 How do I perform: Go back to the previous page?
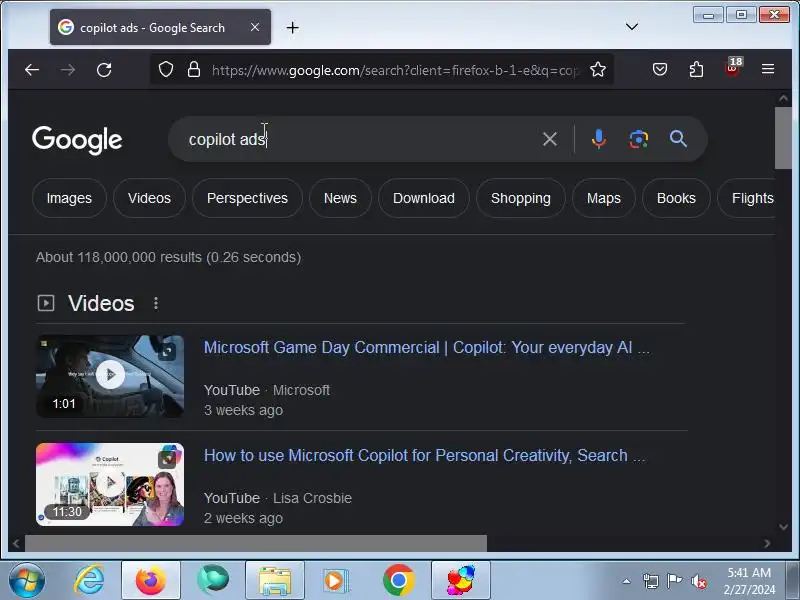tap(32, 70)
